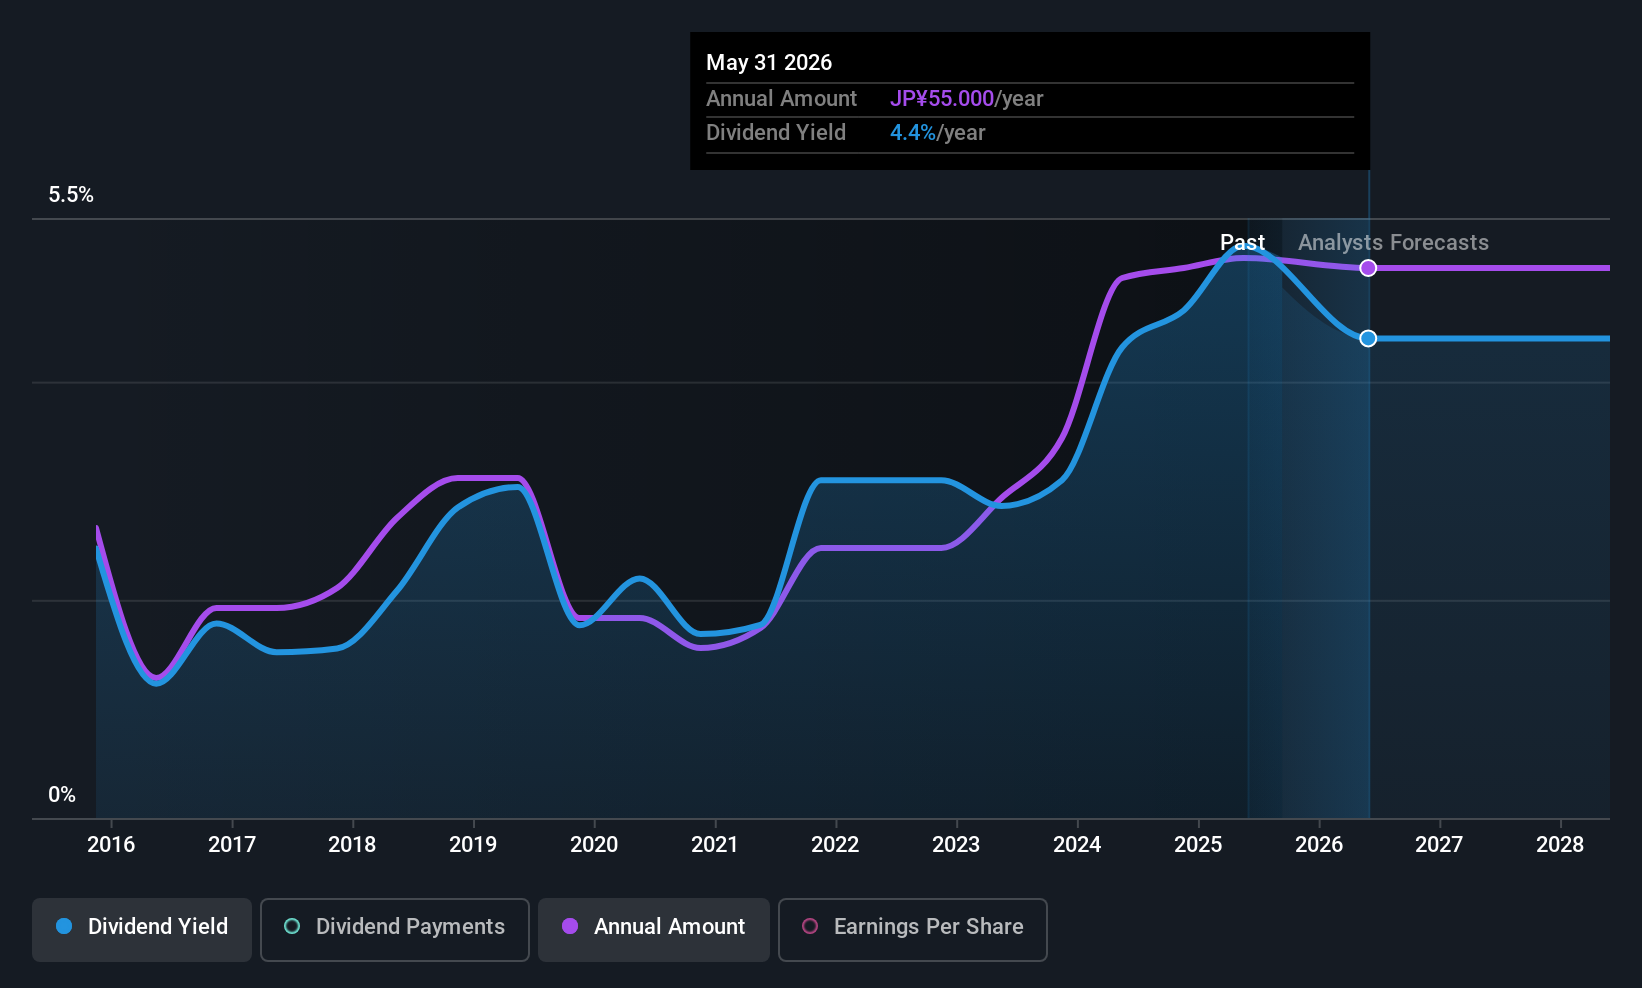Click the 2027 x-axis label

coord(1439,845)
